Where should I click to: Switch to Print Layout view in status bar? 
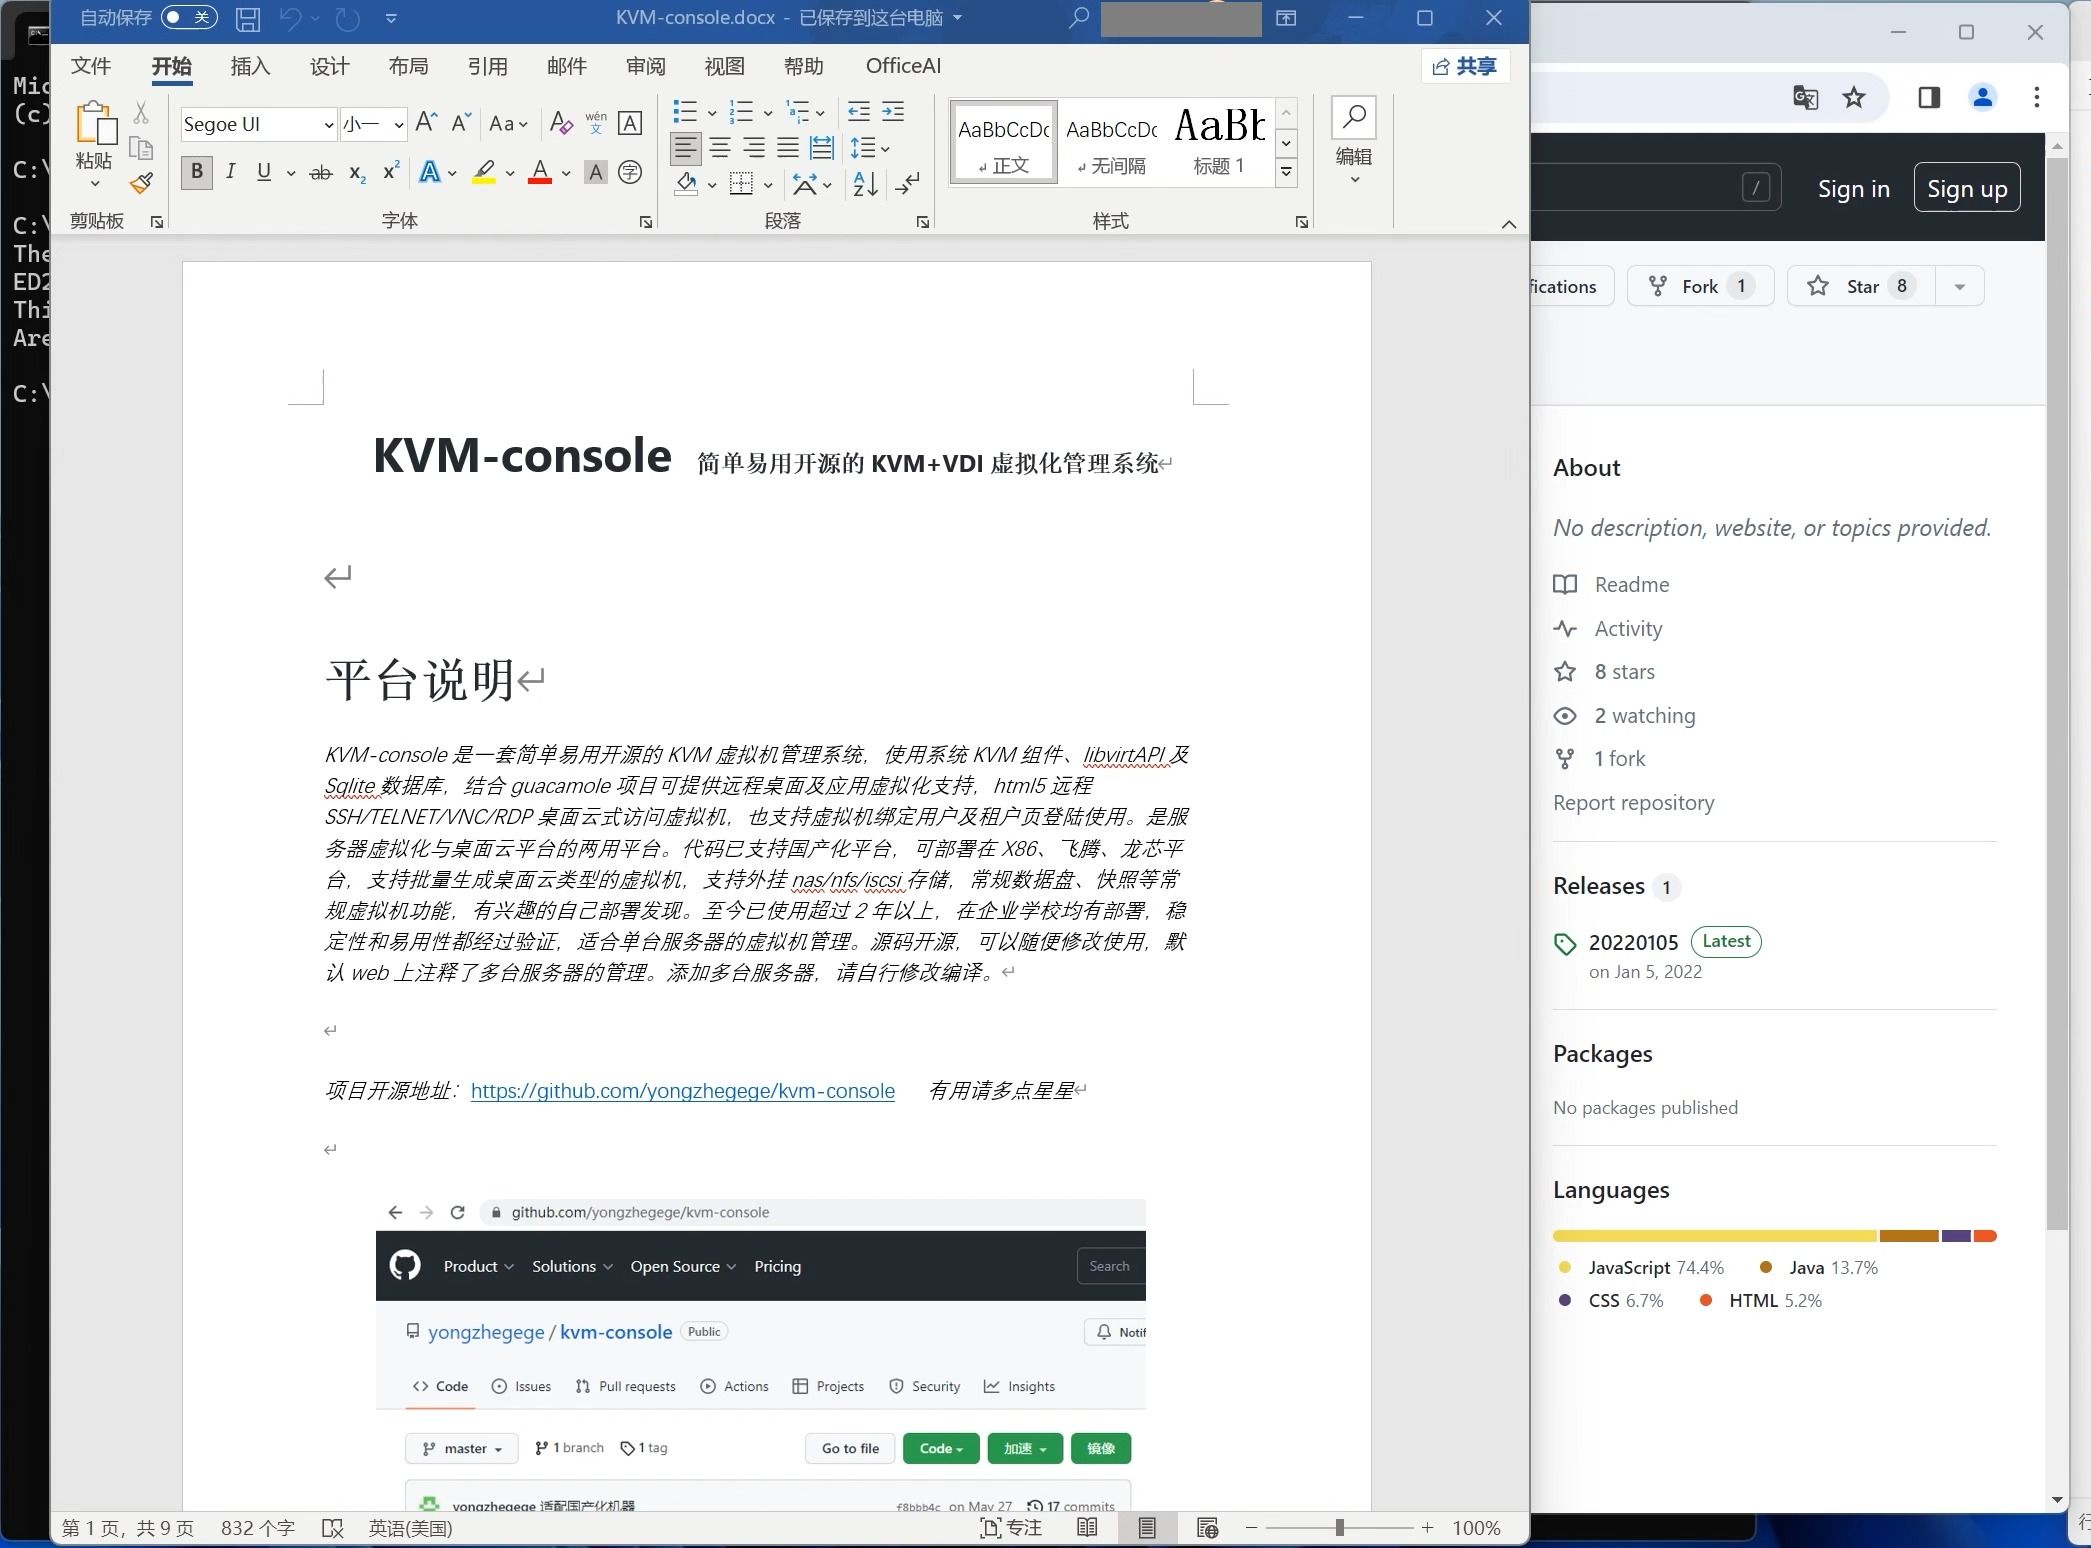[x=1147, y=1527]
